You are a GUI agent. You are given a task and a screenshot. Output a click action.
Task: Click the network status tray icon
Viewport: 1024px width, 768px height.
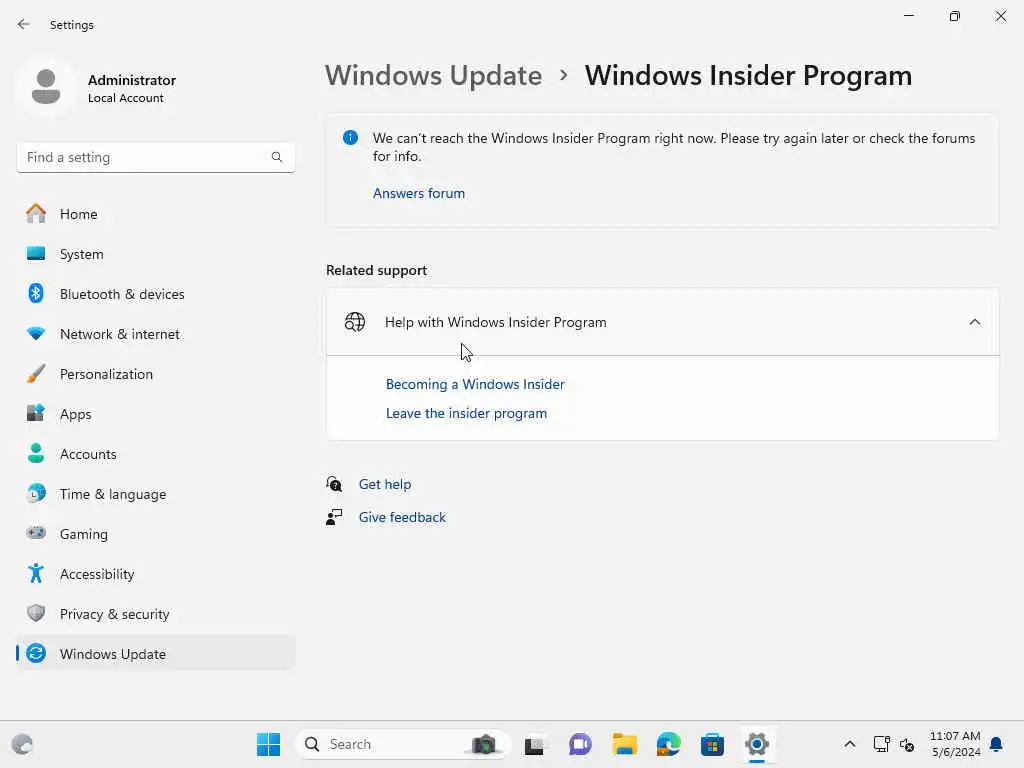pyautogui.click(x=882, y=744)
